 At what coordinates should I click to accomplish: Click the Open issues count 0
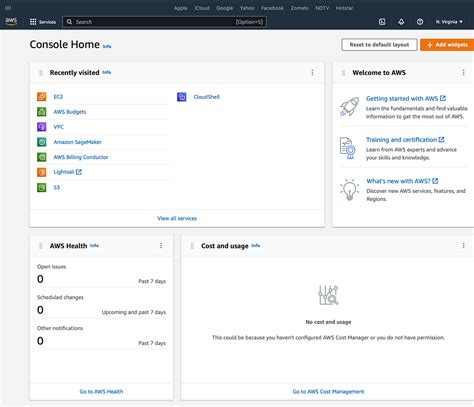(x=40, y=279)
